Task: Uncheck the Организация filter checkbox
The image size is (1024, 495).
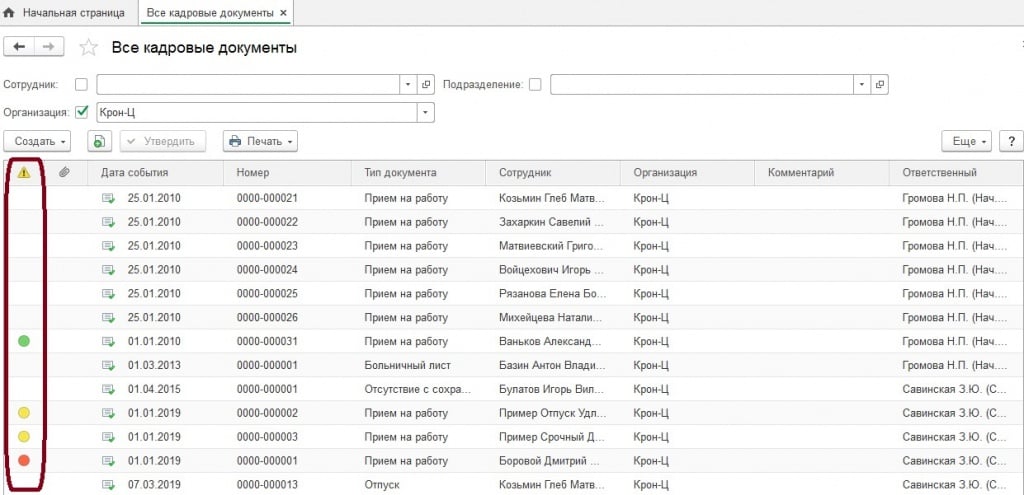Action: [x=82, y=112]
